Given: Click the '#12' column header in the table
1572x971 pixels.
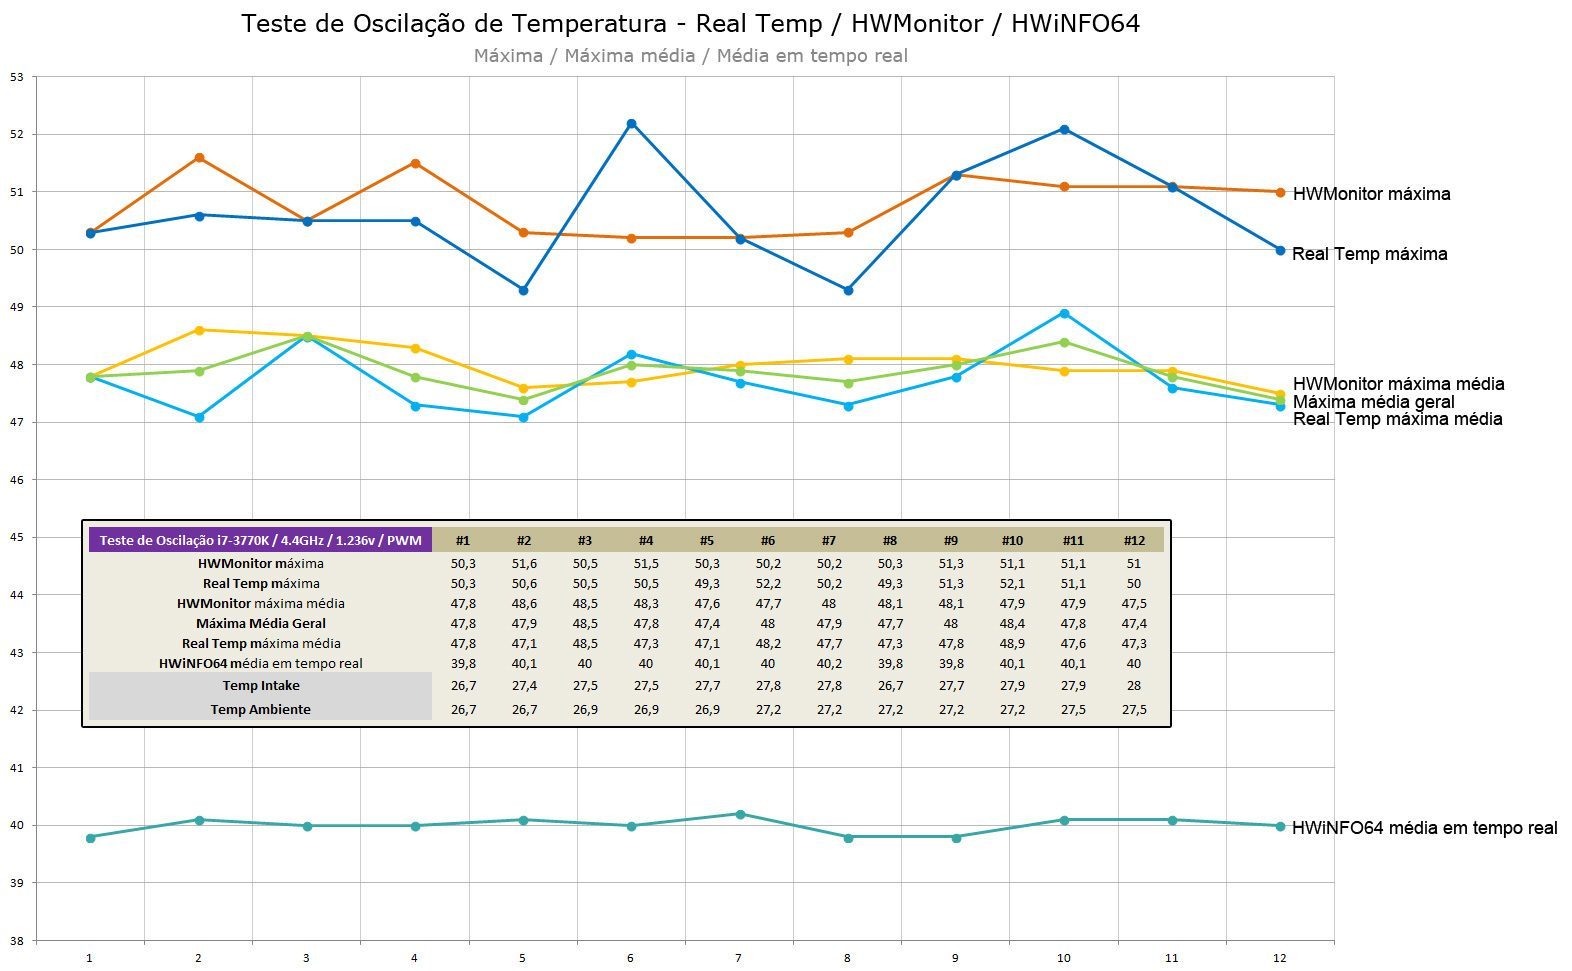Looking at the screenshot, I should [x=1134, y=540].
